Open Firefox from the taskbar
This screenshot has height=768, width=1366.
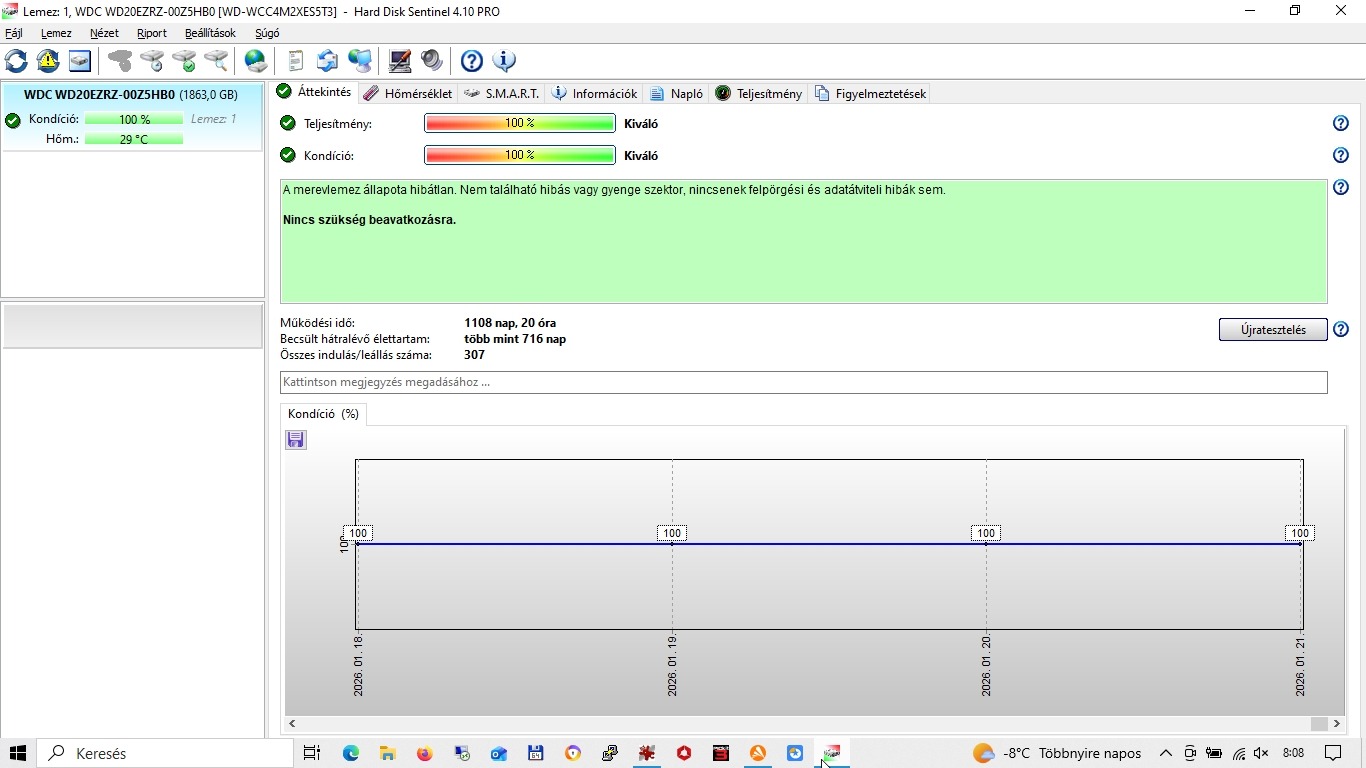tap(425, 753)
